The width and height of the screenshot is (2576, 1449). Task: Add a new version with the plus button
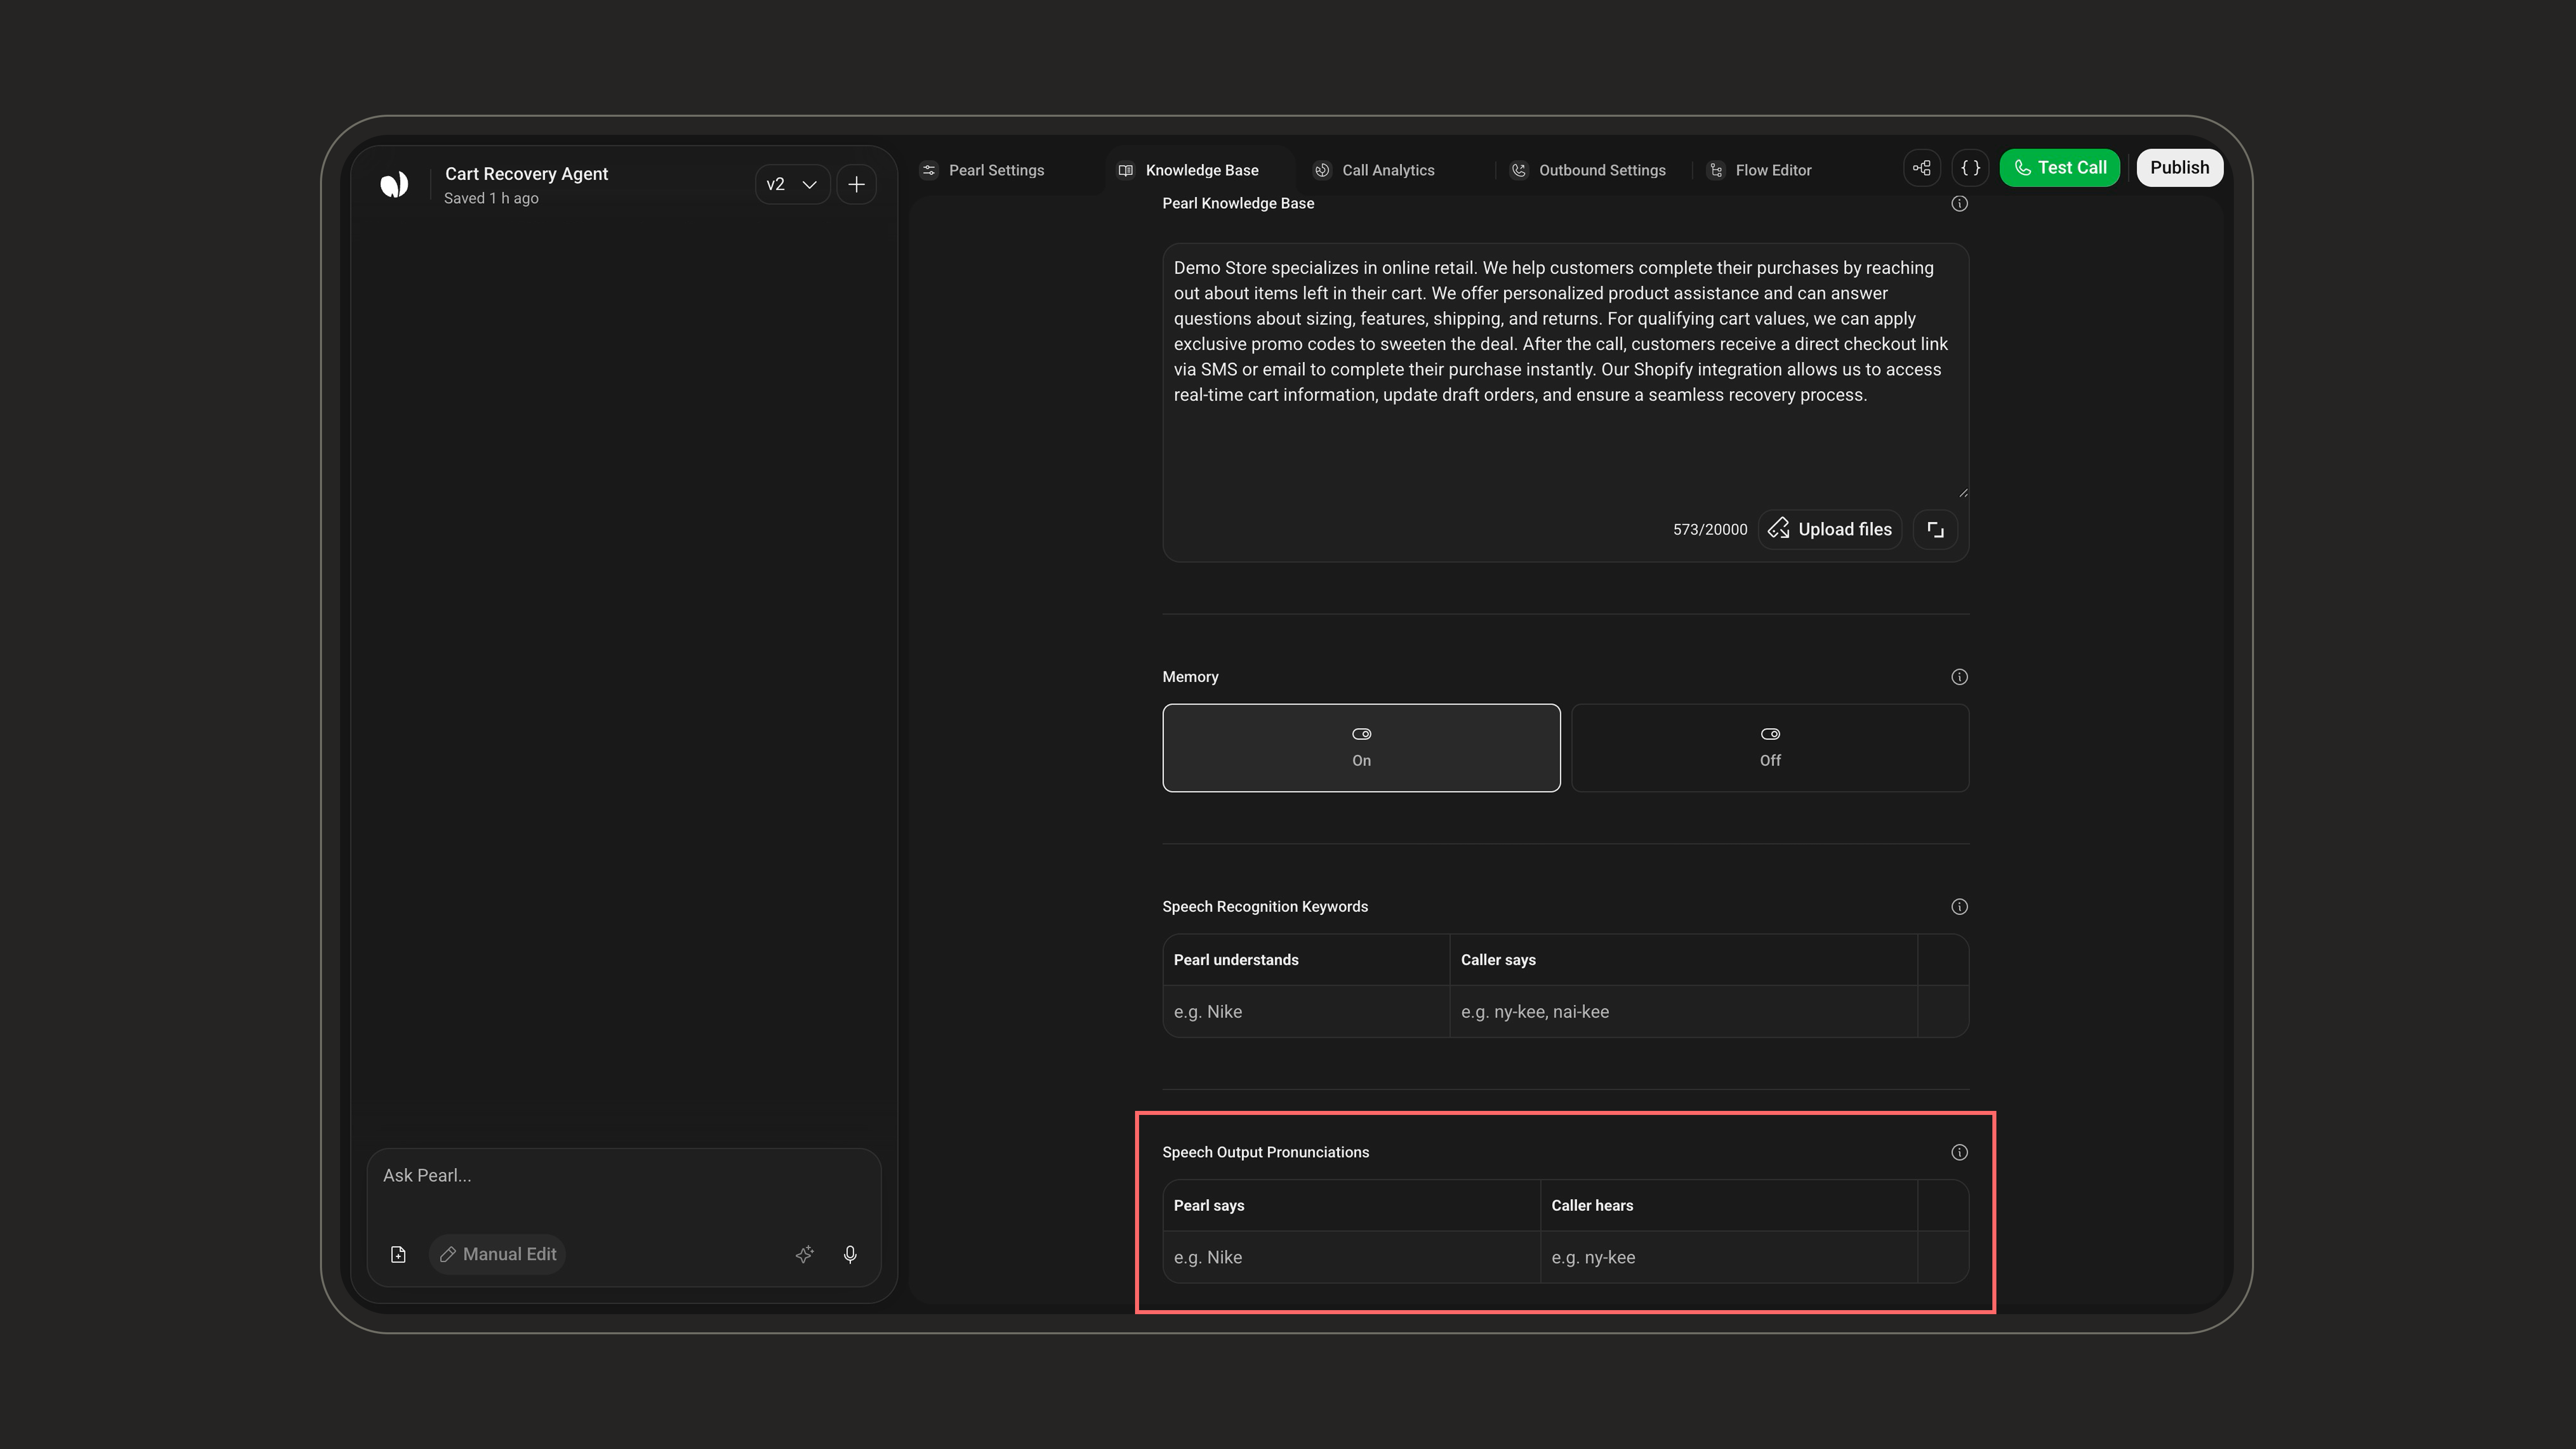[x=856, y=184]
